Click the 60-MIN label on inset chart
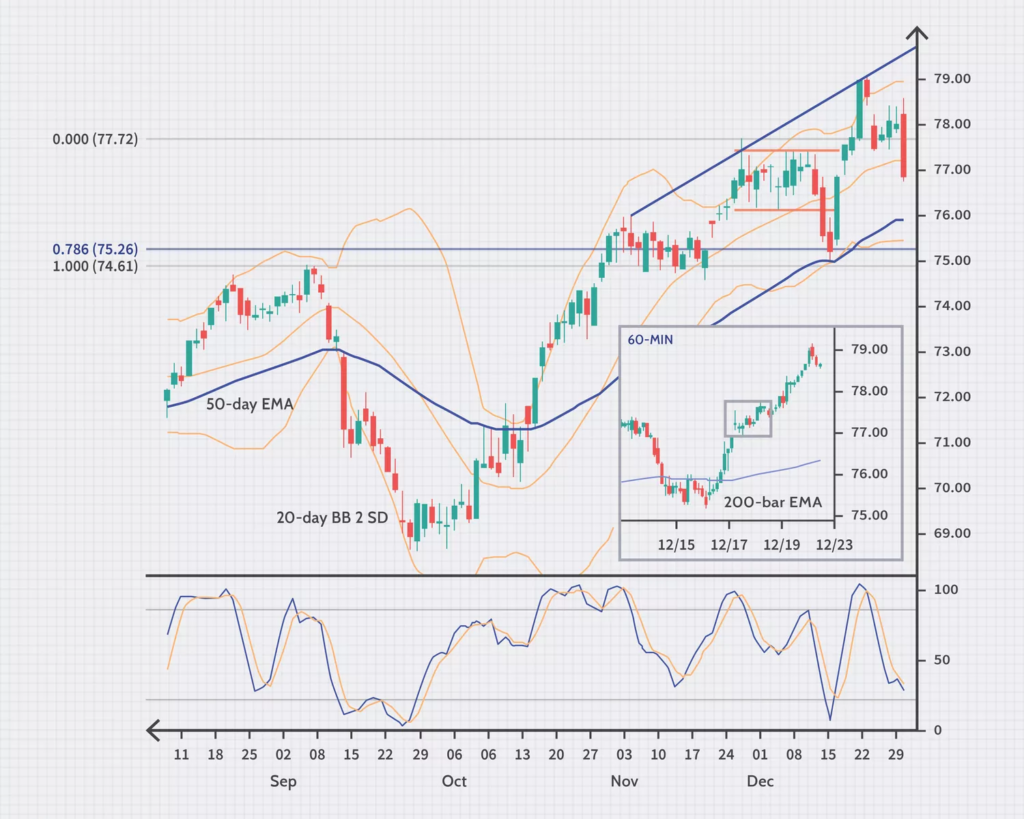1024x819 pixels. 648,340
